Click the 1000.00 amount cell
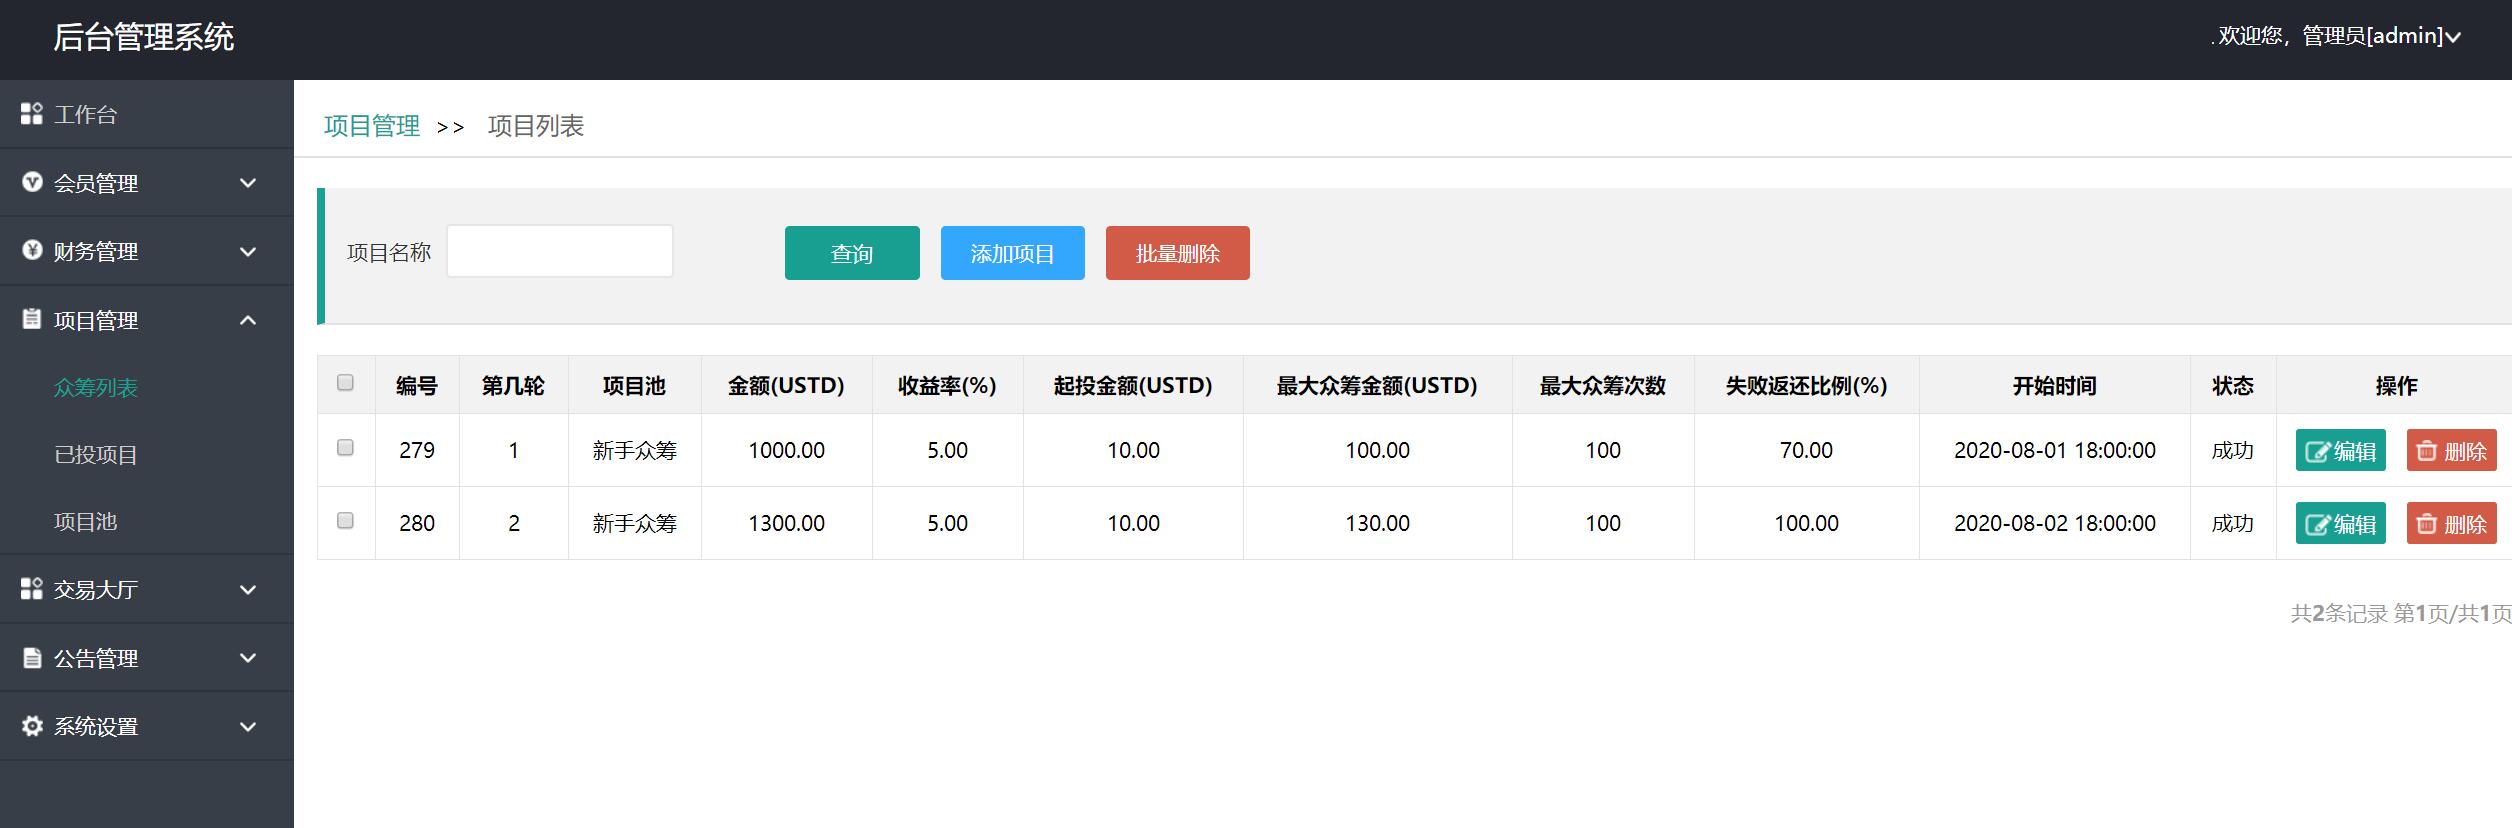The height and width of the screenshot is (828, 2512). (x=787, y=451)
